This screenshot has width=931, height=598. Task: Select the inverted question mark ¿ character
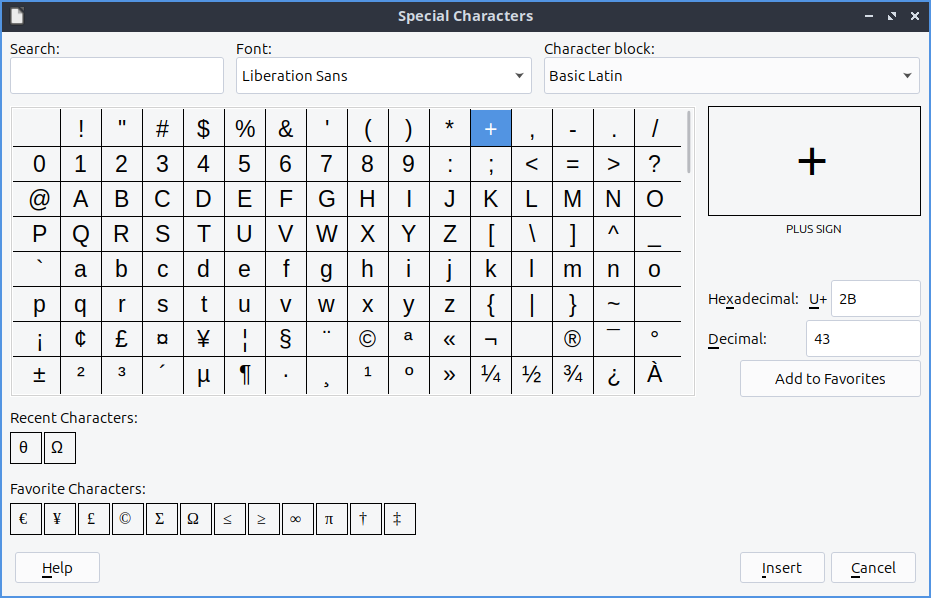tap(613, 375)
